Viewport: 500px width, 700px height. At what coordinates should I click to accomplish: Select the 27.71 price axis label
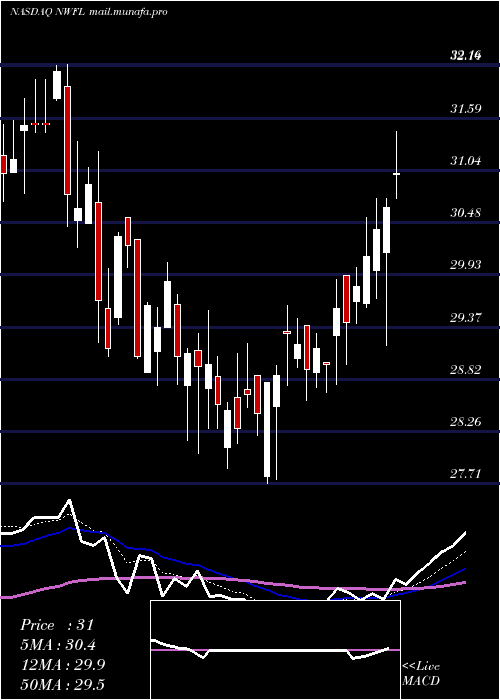[466, 474]
